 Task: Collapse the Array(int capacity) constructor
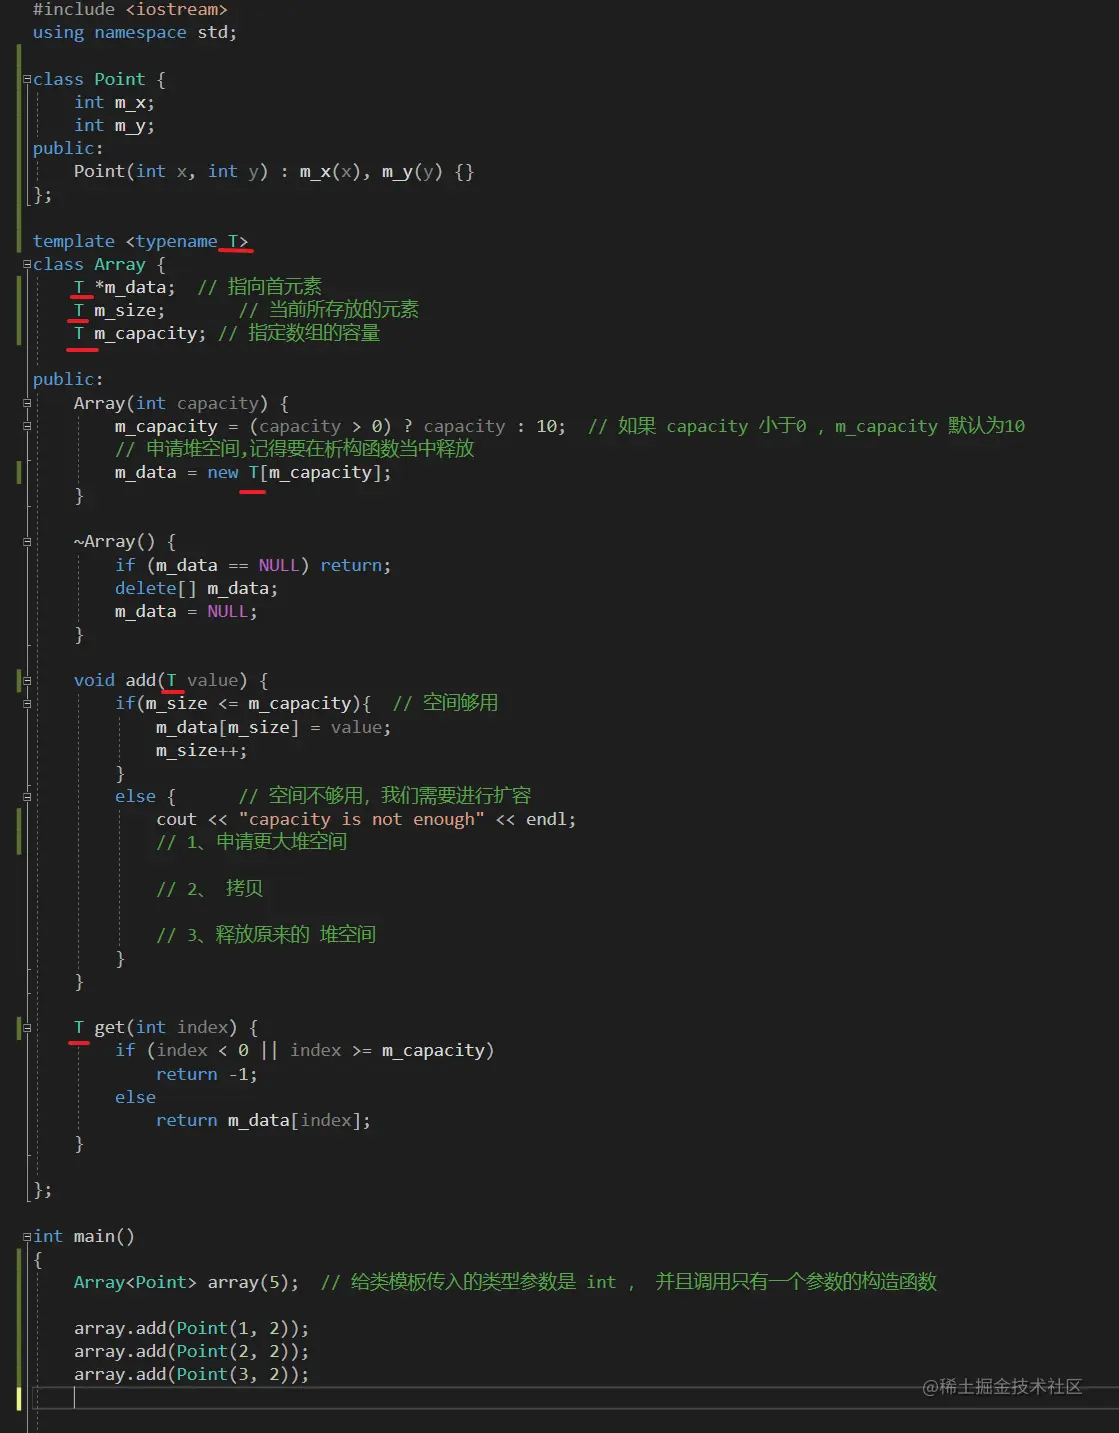point(27,403)
